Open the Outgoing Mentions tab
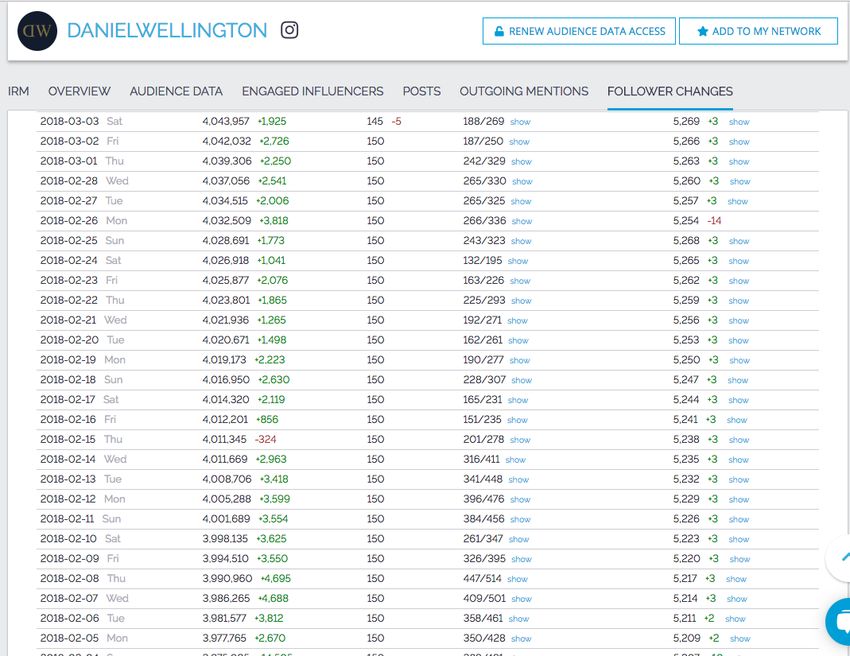 tap(524, 91)
